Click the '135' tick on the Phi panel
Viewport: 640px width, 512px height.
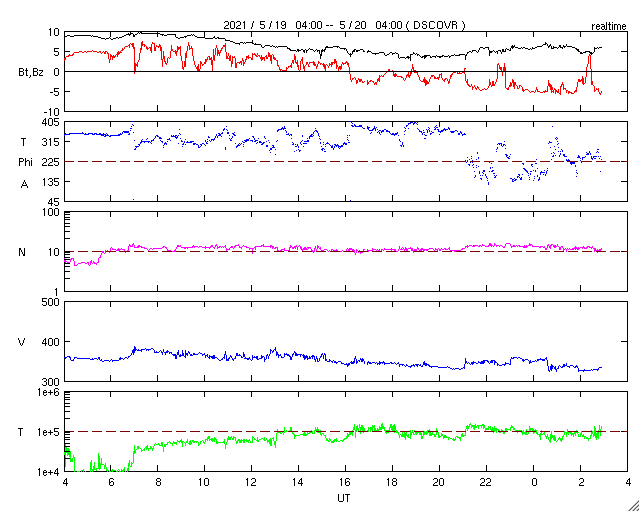(51, 182)
